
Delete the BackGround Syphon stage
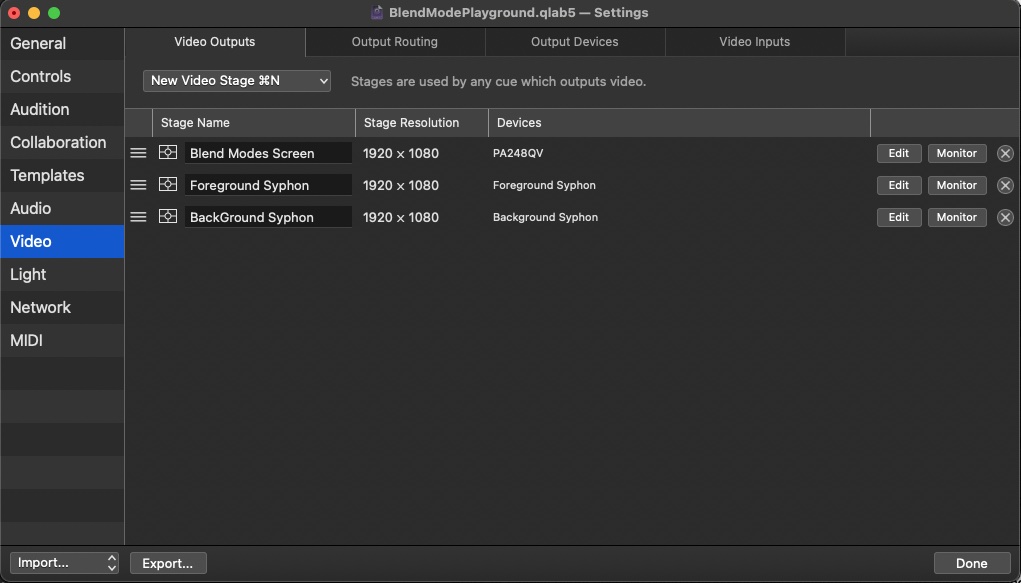(1005, 217)
